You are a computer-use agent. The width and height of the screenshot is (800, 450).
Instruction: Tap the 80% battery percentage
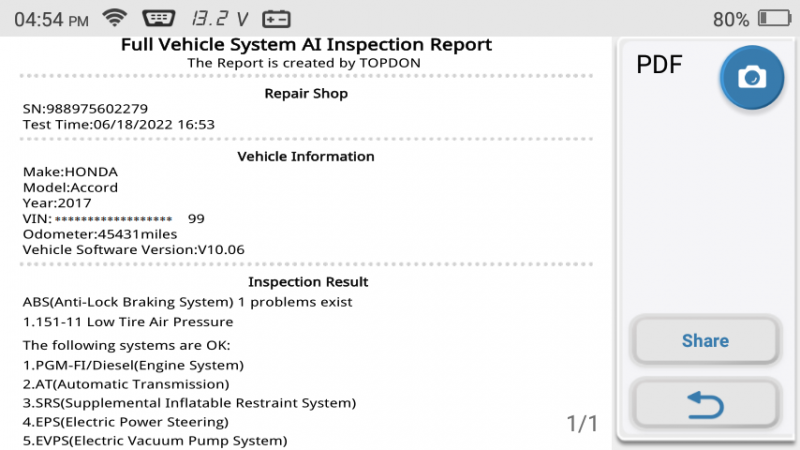click(731, 19)
